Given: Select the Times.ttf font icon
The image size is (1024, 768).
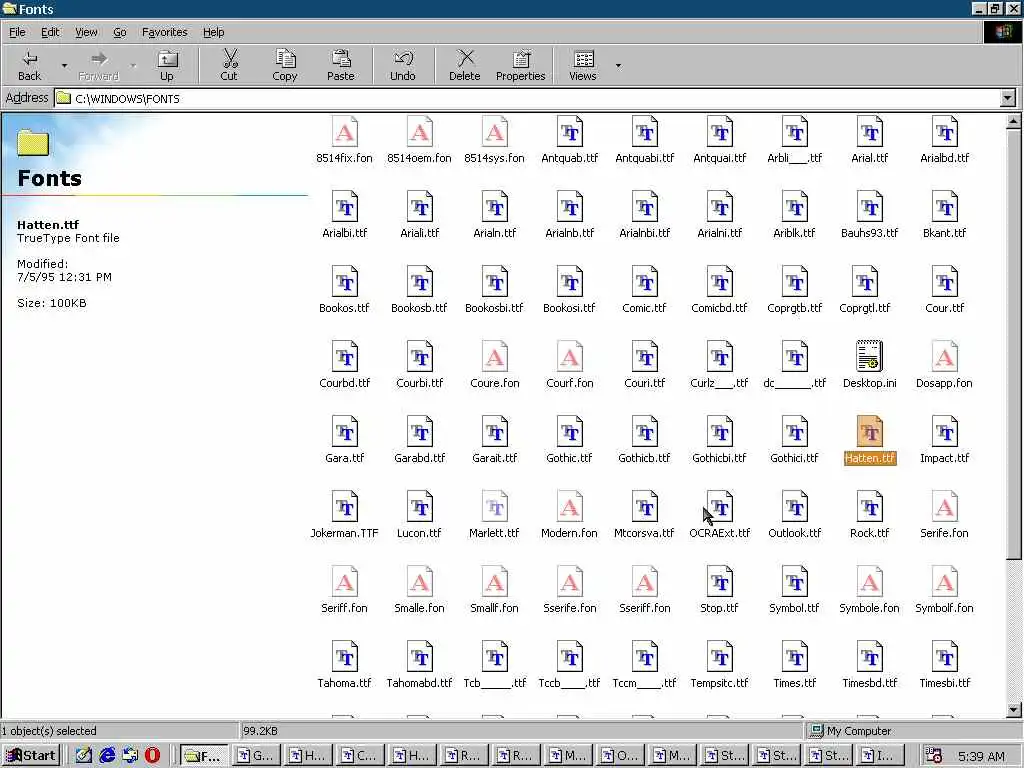Looking at the screenshot, I should [x=795, y=657].
